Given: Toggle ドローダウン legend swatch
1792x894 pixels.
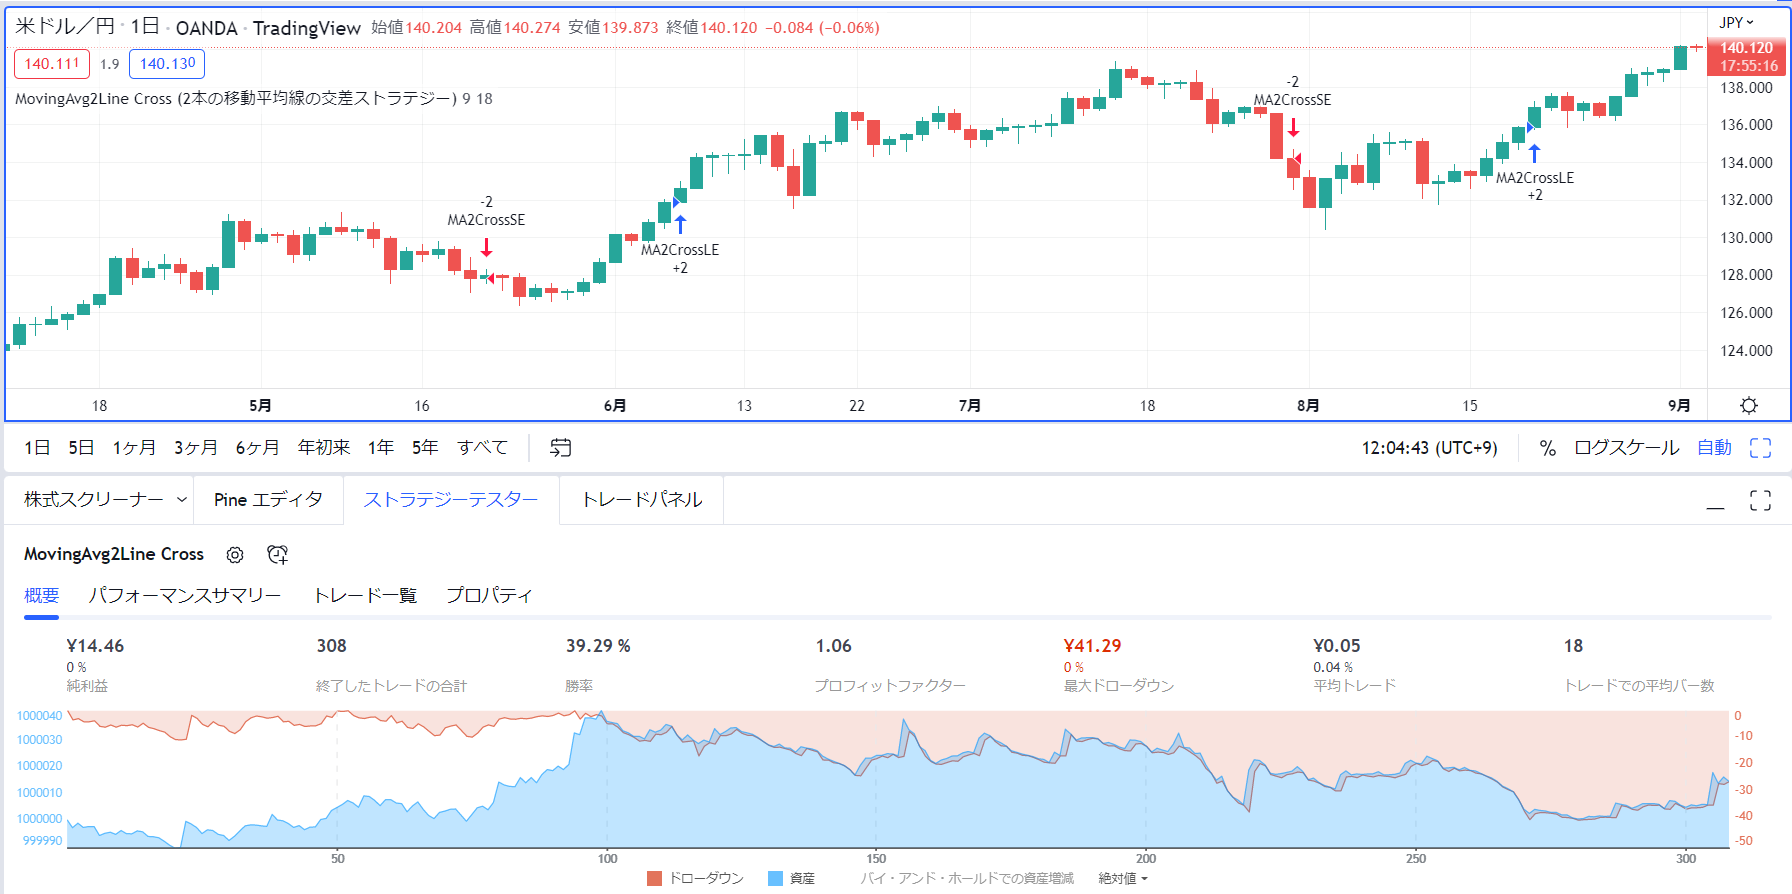Looking at the screenshot, I should click(x=655, y=878).
